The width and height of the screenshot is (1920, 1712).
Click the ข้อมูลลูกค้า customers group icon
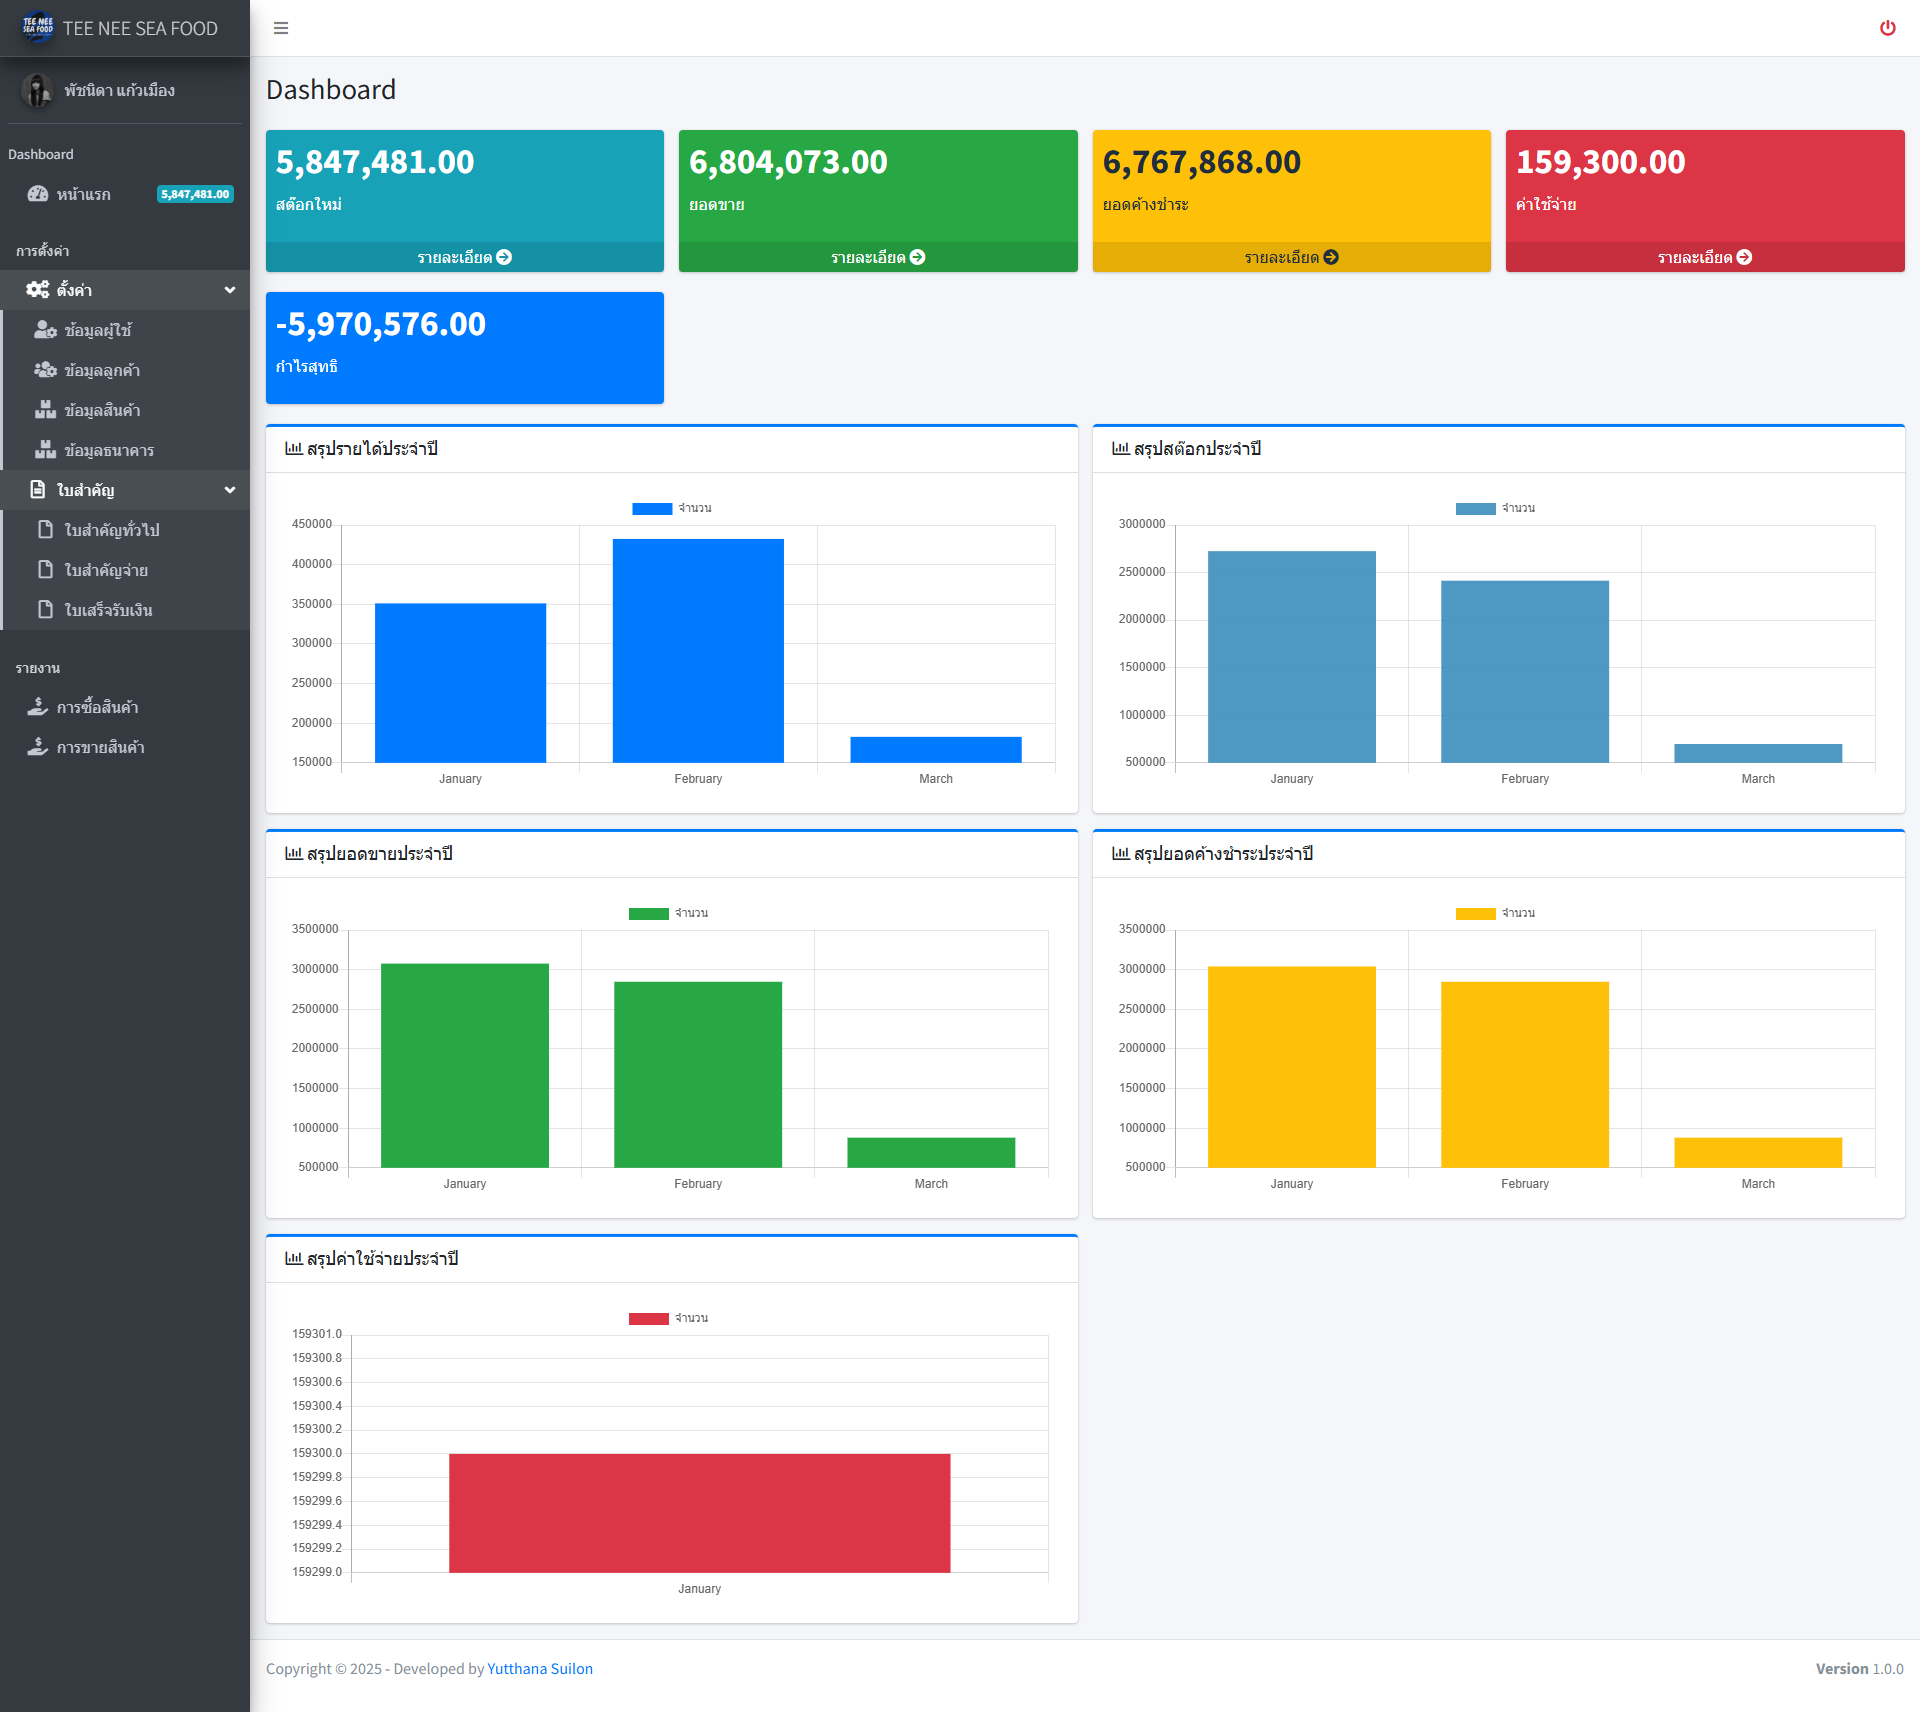[x=45, y=370]
